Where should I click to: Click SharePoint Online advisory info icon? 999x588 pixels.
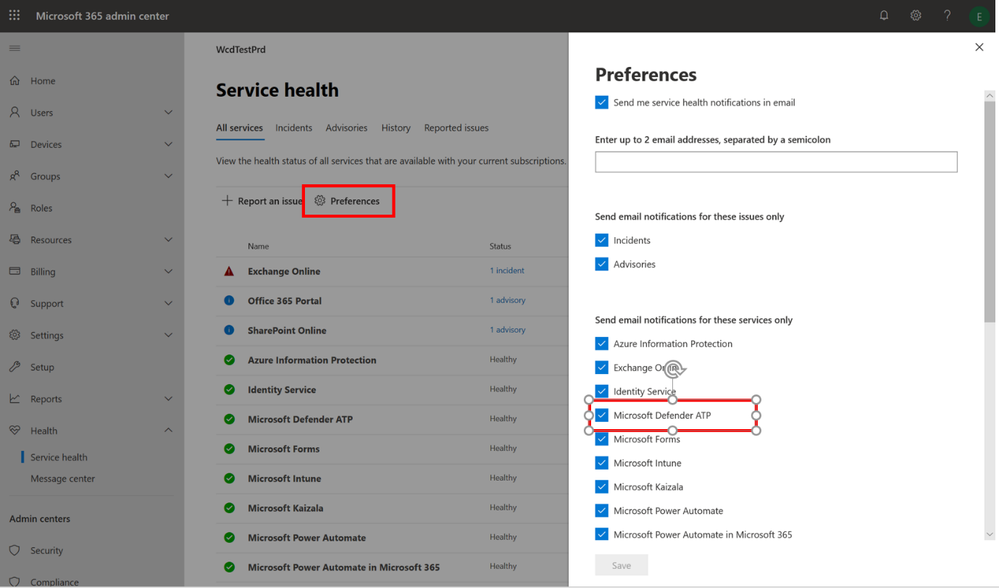(x=229, y=330)
